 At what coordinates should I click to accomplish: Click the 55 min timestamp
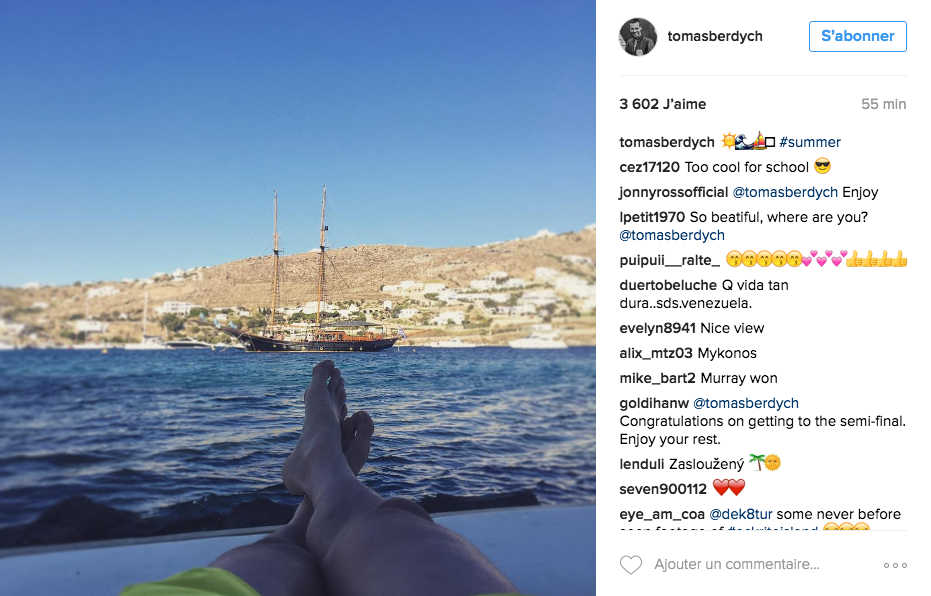click(x=884, y=104)
